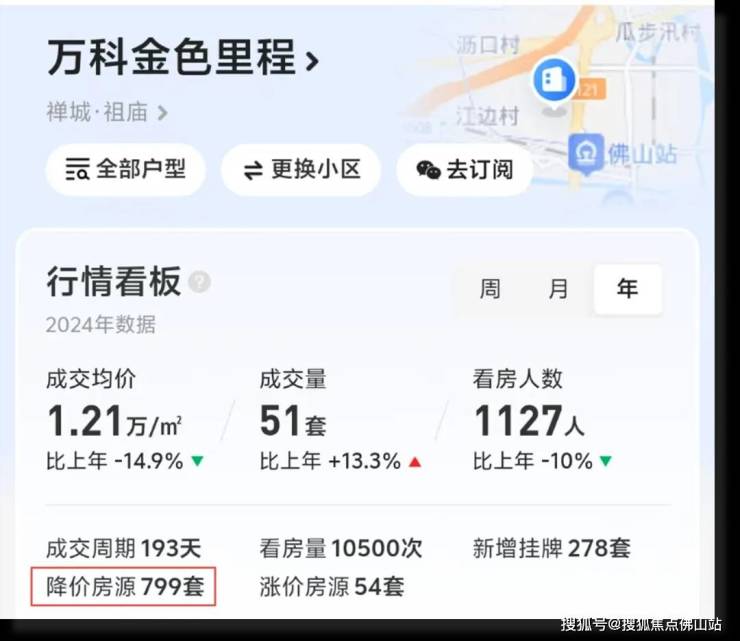Click the green down arrow beside -14.9%
This screenshot has width=740, height=641.
(x=198, y=461)
